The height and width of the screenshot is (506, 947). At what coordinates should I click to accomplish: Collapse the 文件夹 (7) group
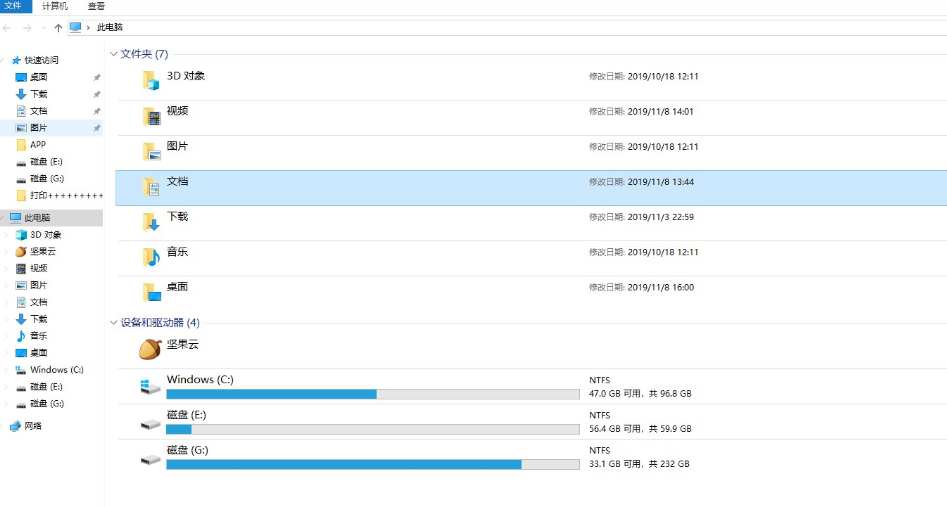pos(113,54)
